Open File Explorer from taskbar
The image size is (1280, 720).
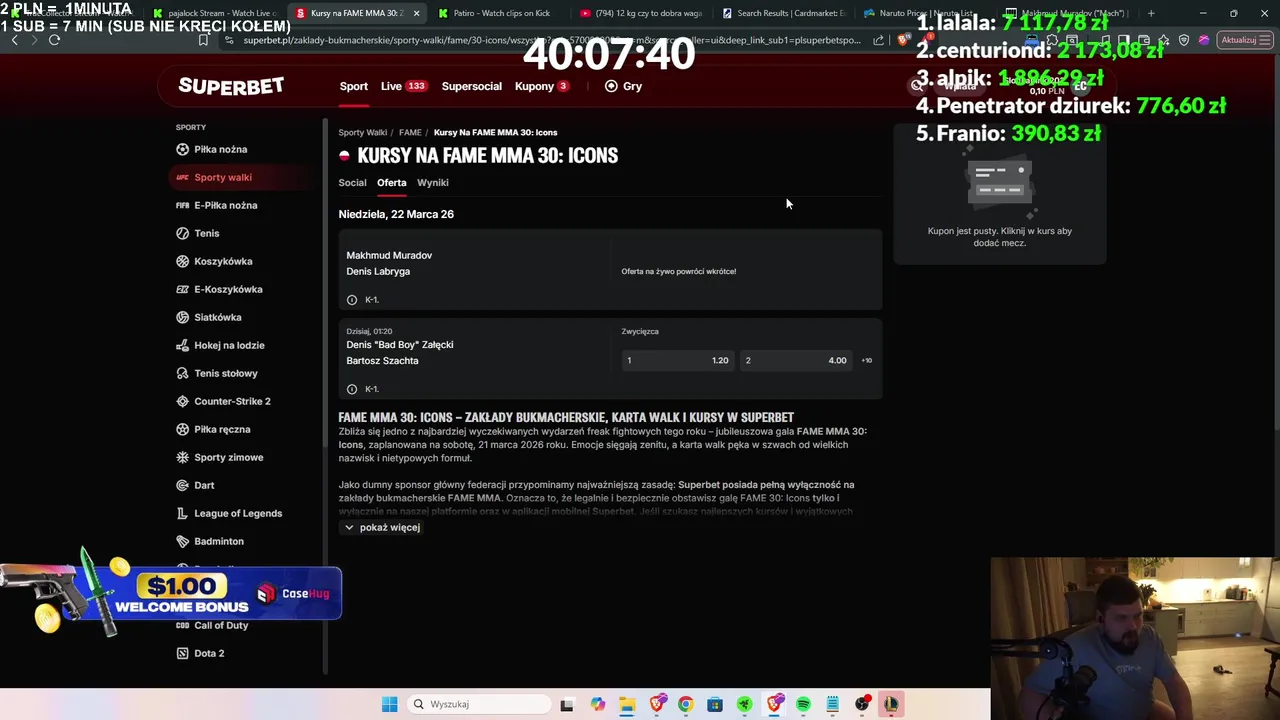click(x=627, y=704)
